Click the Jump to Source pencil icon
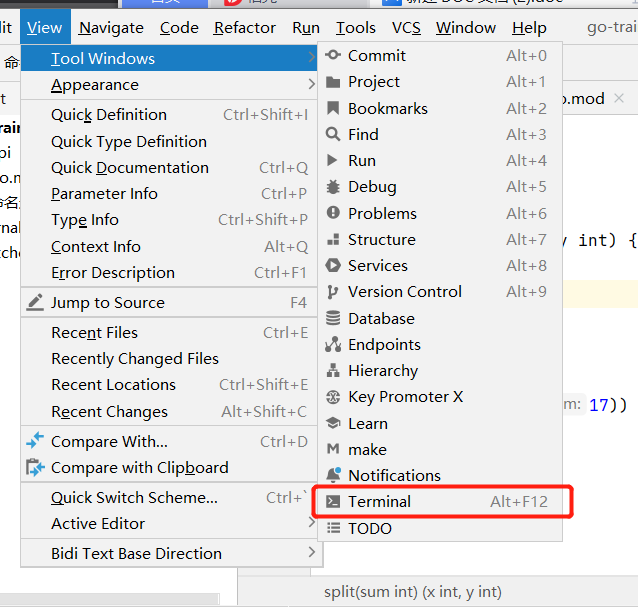638x607 pixels. (35, 302)
